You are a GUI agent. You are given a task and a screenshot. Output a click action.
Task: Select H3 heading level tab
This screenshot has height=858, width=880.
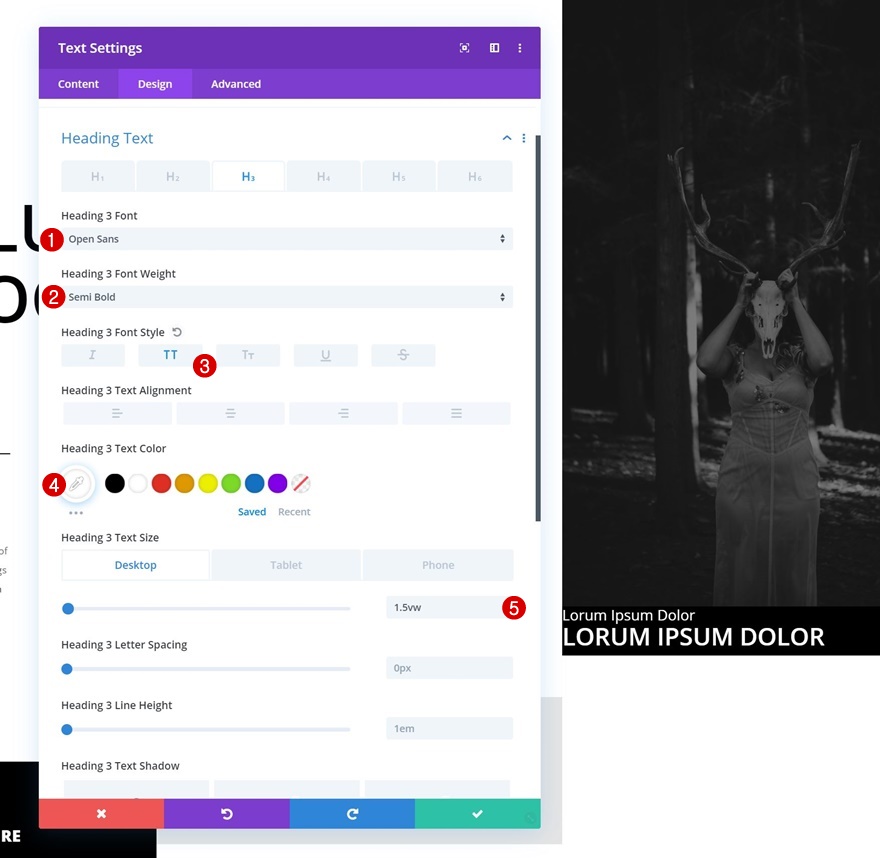(248, 177)
